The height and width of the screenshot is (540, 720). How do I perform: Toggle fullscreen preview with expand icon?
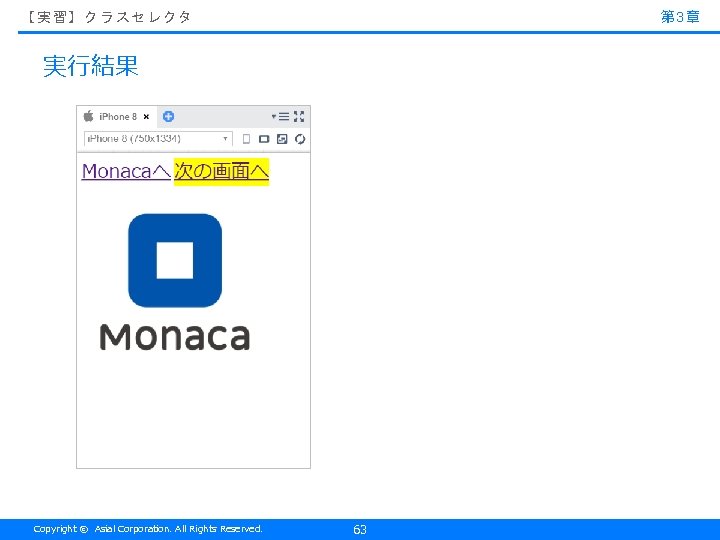(x=299, y=117)
